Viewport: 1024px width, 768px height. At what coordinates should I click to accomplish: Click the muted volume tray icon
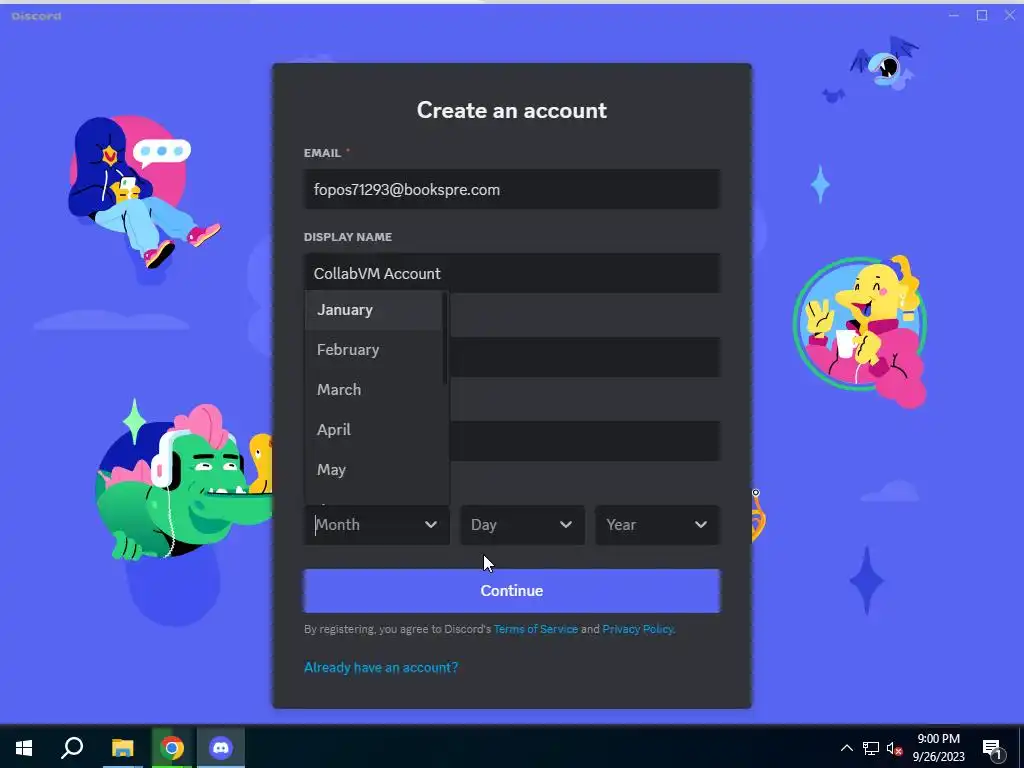pyautogui.click(x=894, y=748)
